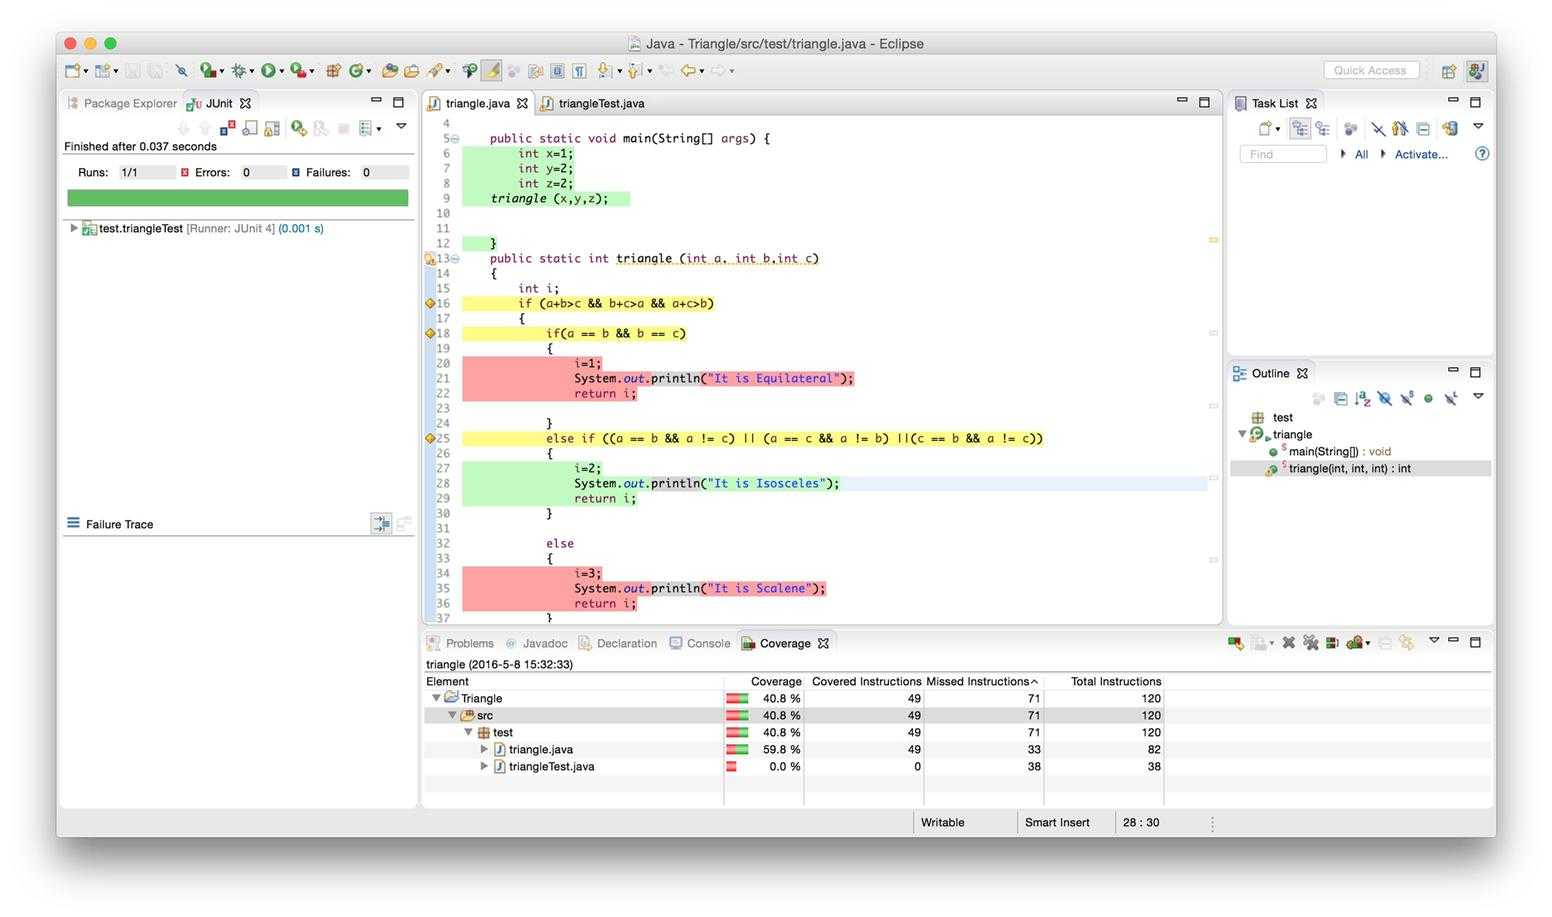Collapse the triangle class node in Outline

point(1243,434)
